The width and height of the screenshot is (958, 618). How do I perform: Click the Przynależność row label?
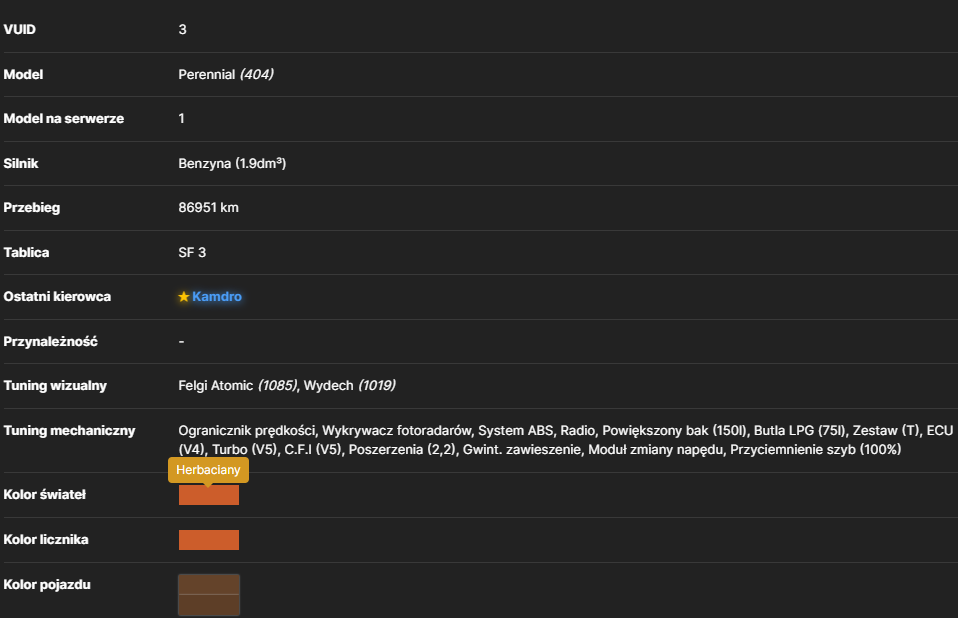[50, 341]
